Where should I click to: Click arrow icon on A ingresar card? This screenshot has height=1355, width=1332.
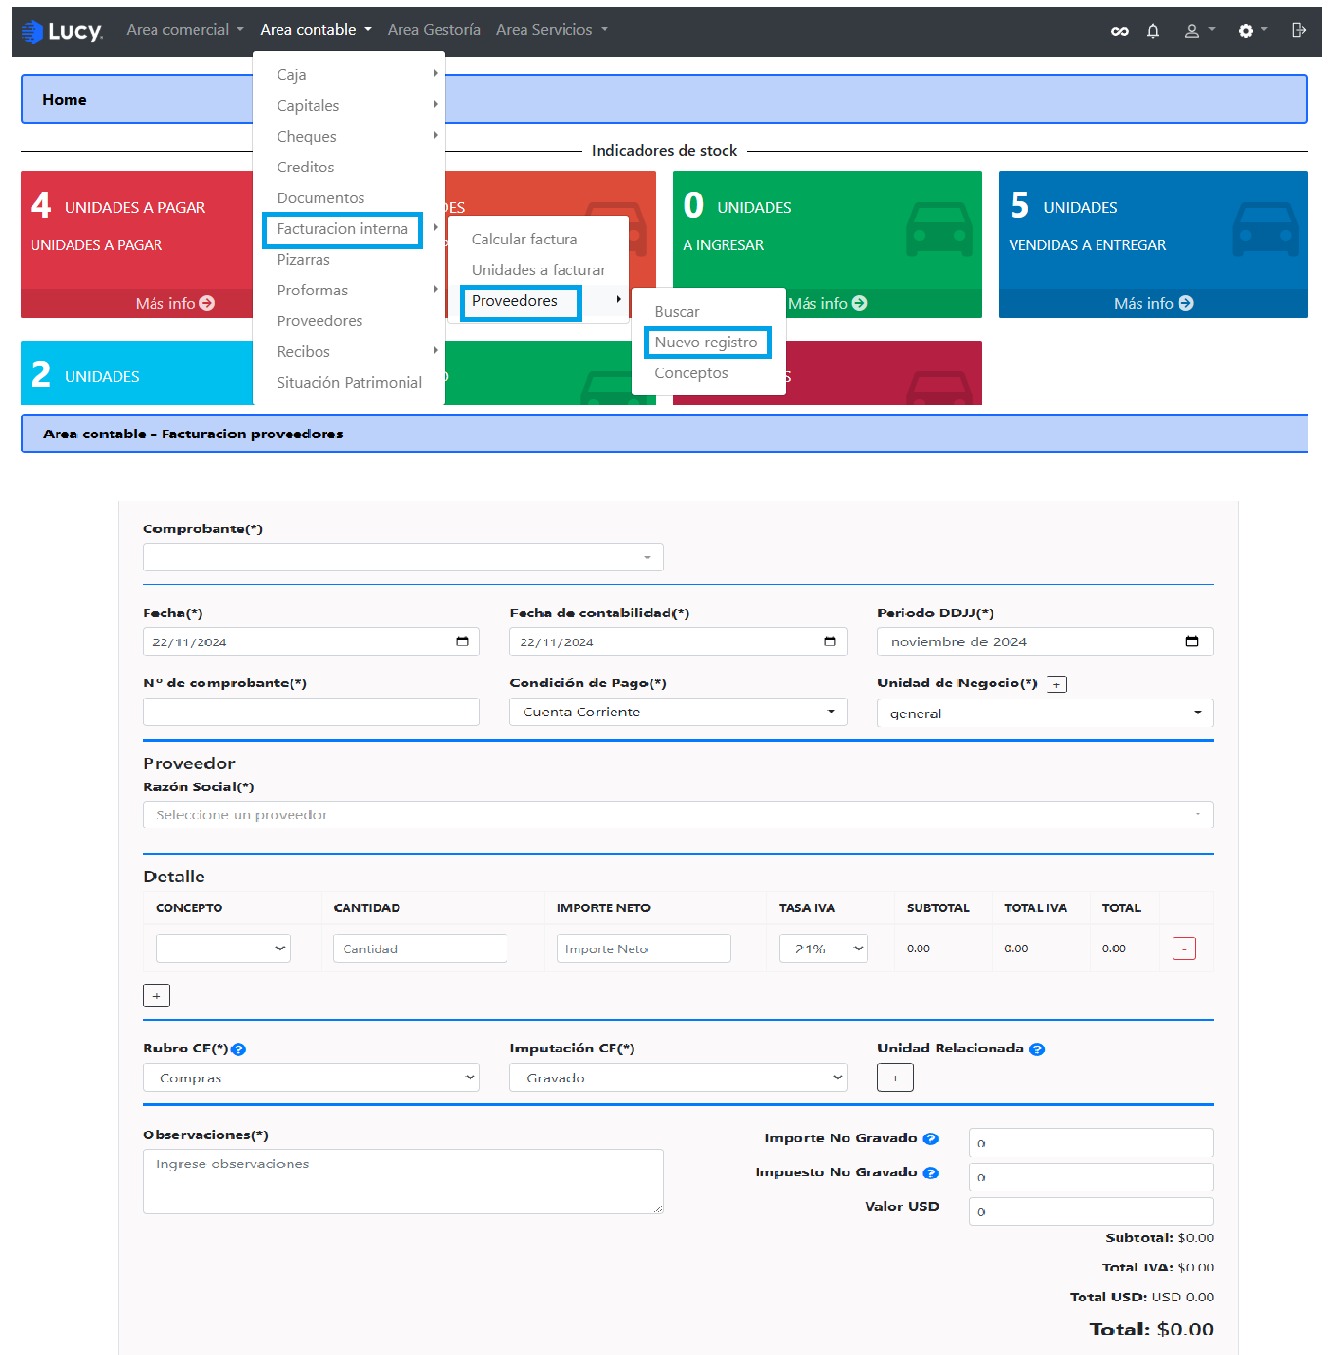pyautogui.click(x=859, y=303)
